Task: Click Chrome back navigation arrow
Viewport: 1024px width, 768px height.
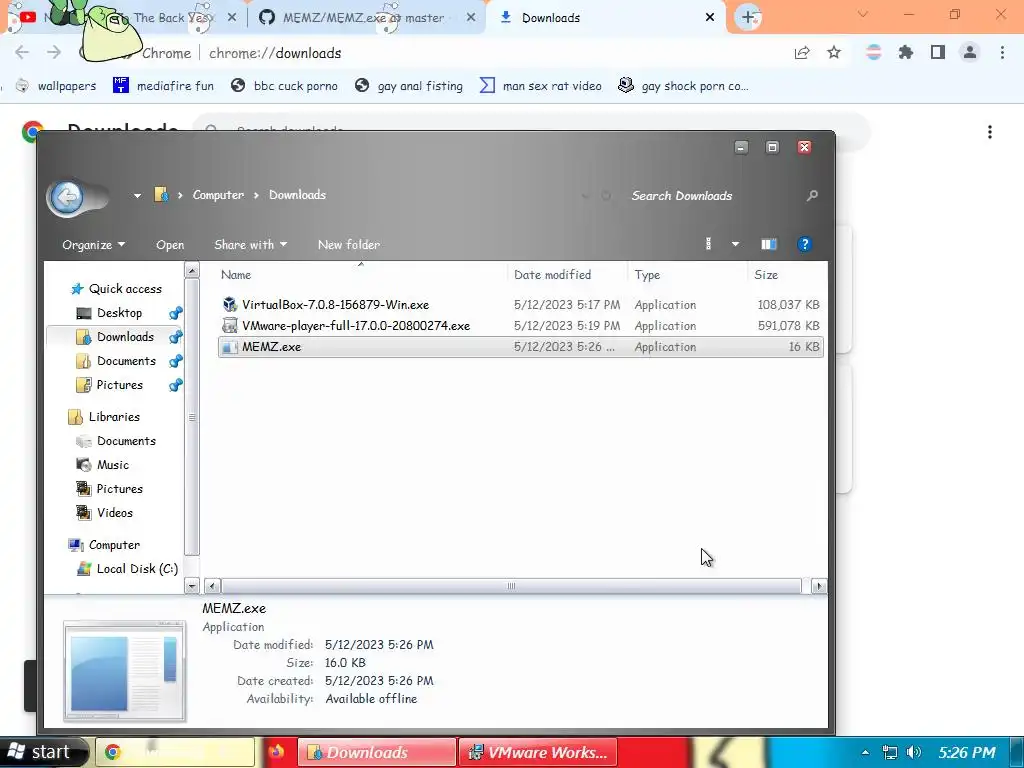Action: 22,52
